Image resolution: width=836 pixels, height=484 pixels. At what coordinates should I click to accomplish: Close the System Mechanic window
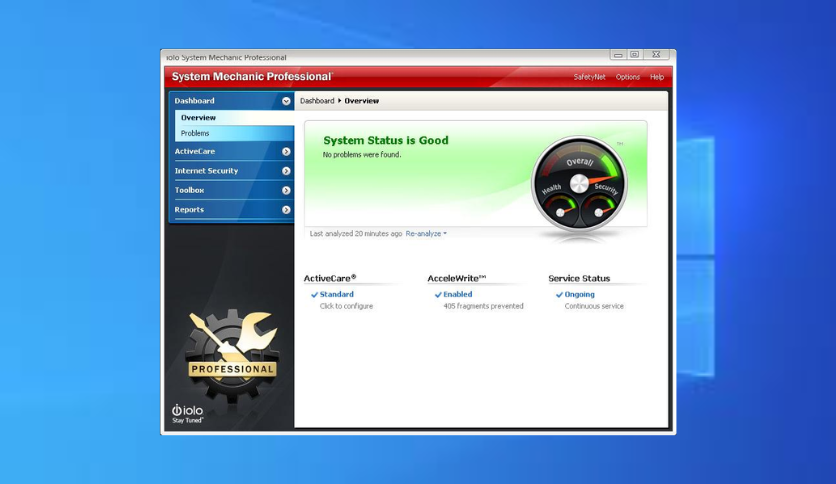656,54
